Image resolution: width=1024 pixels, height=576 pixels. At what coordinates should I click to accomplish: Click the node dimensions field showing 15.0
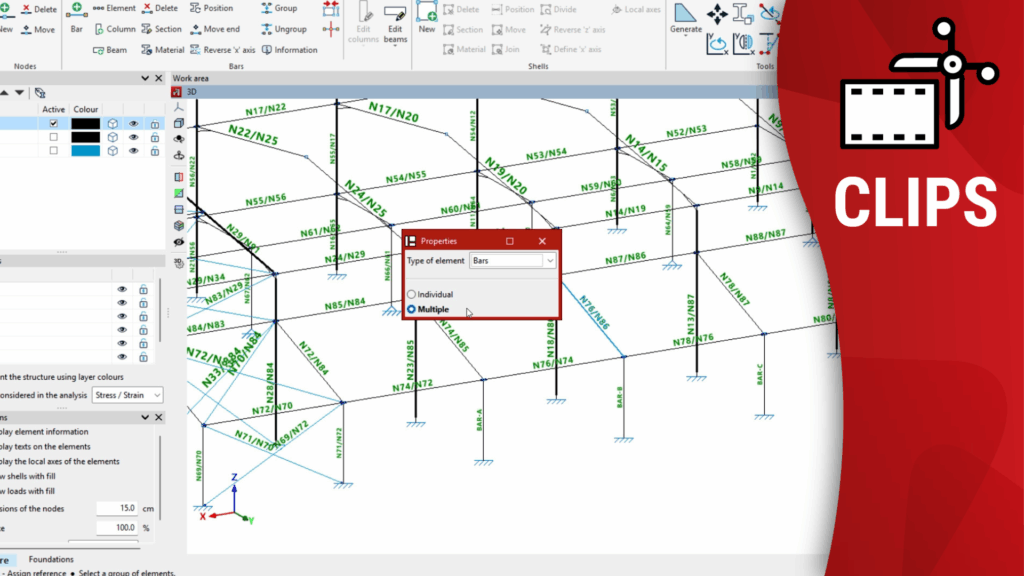pyautogui.click(x=117, y=509)
